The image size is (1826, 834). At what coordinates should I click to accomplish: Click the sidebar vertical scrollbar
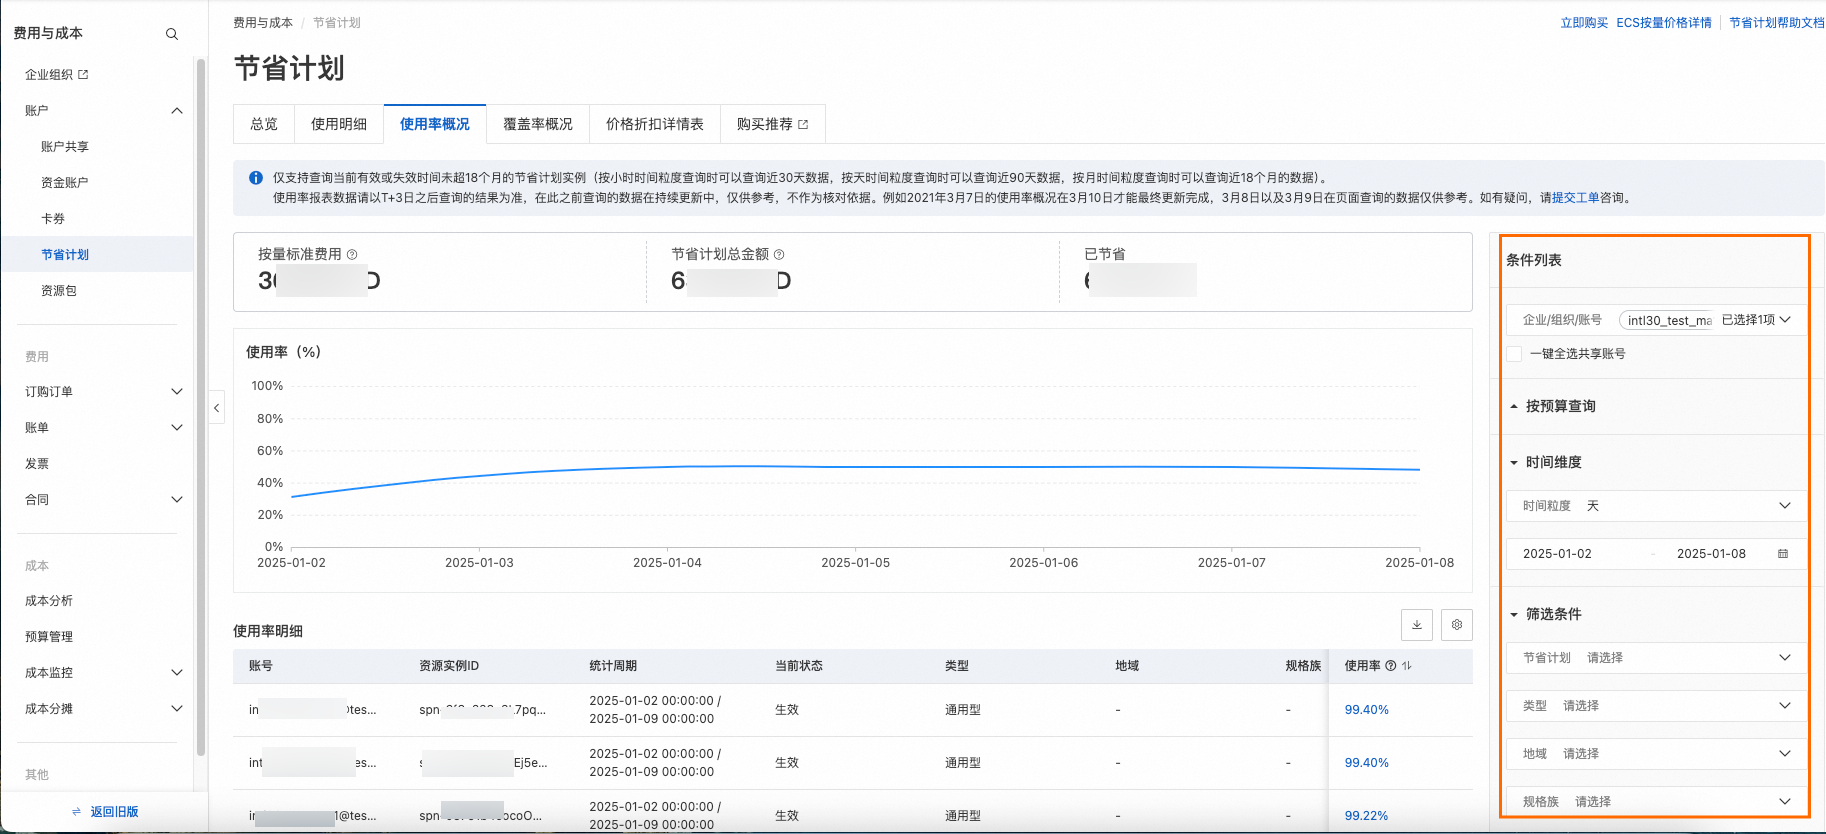(201, 406)
